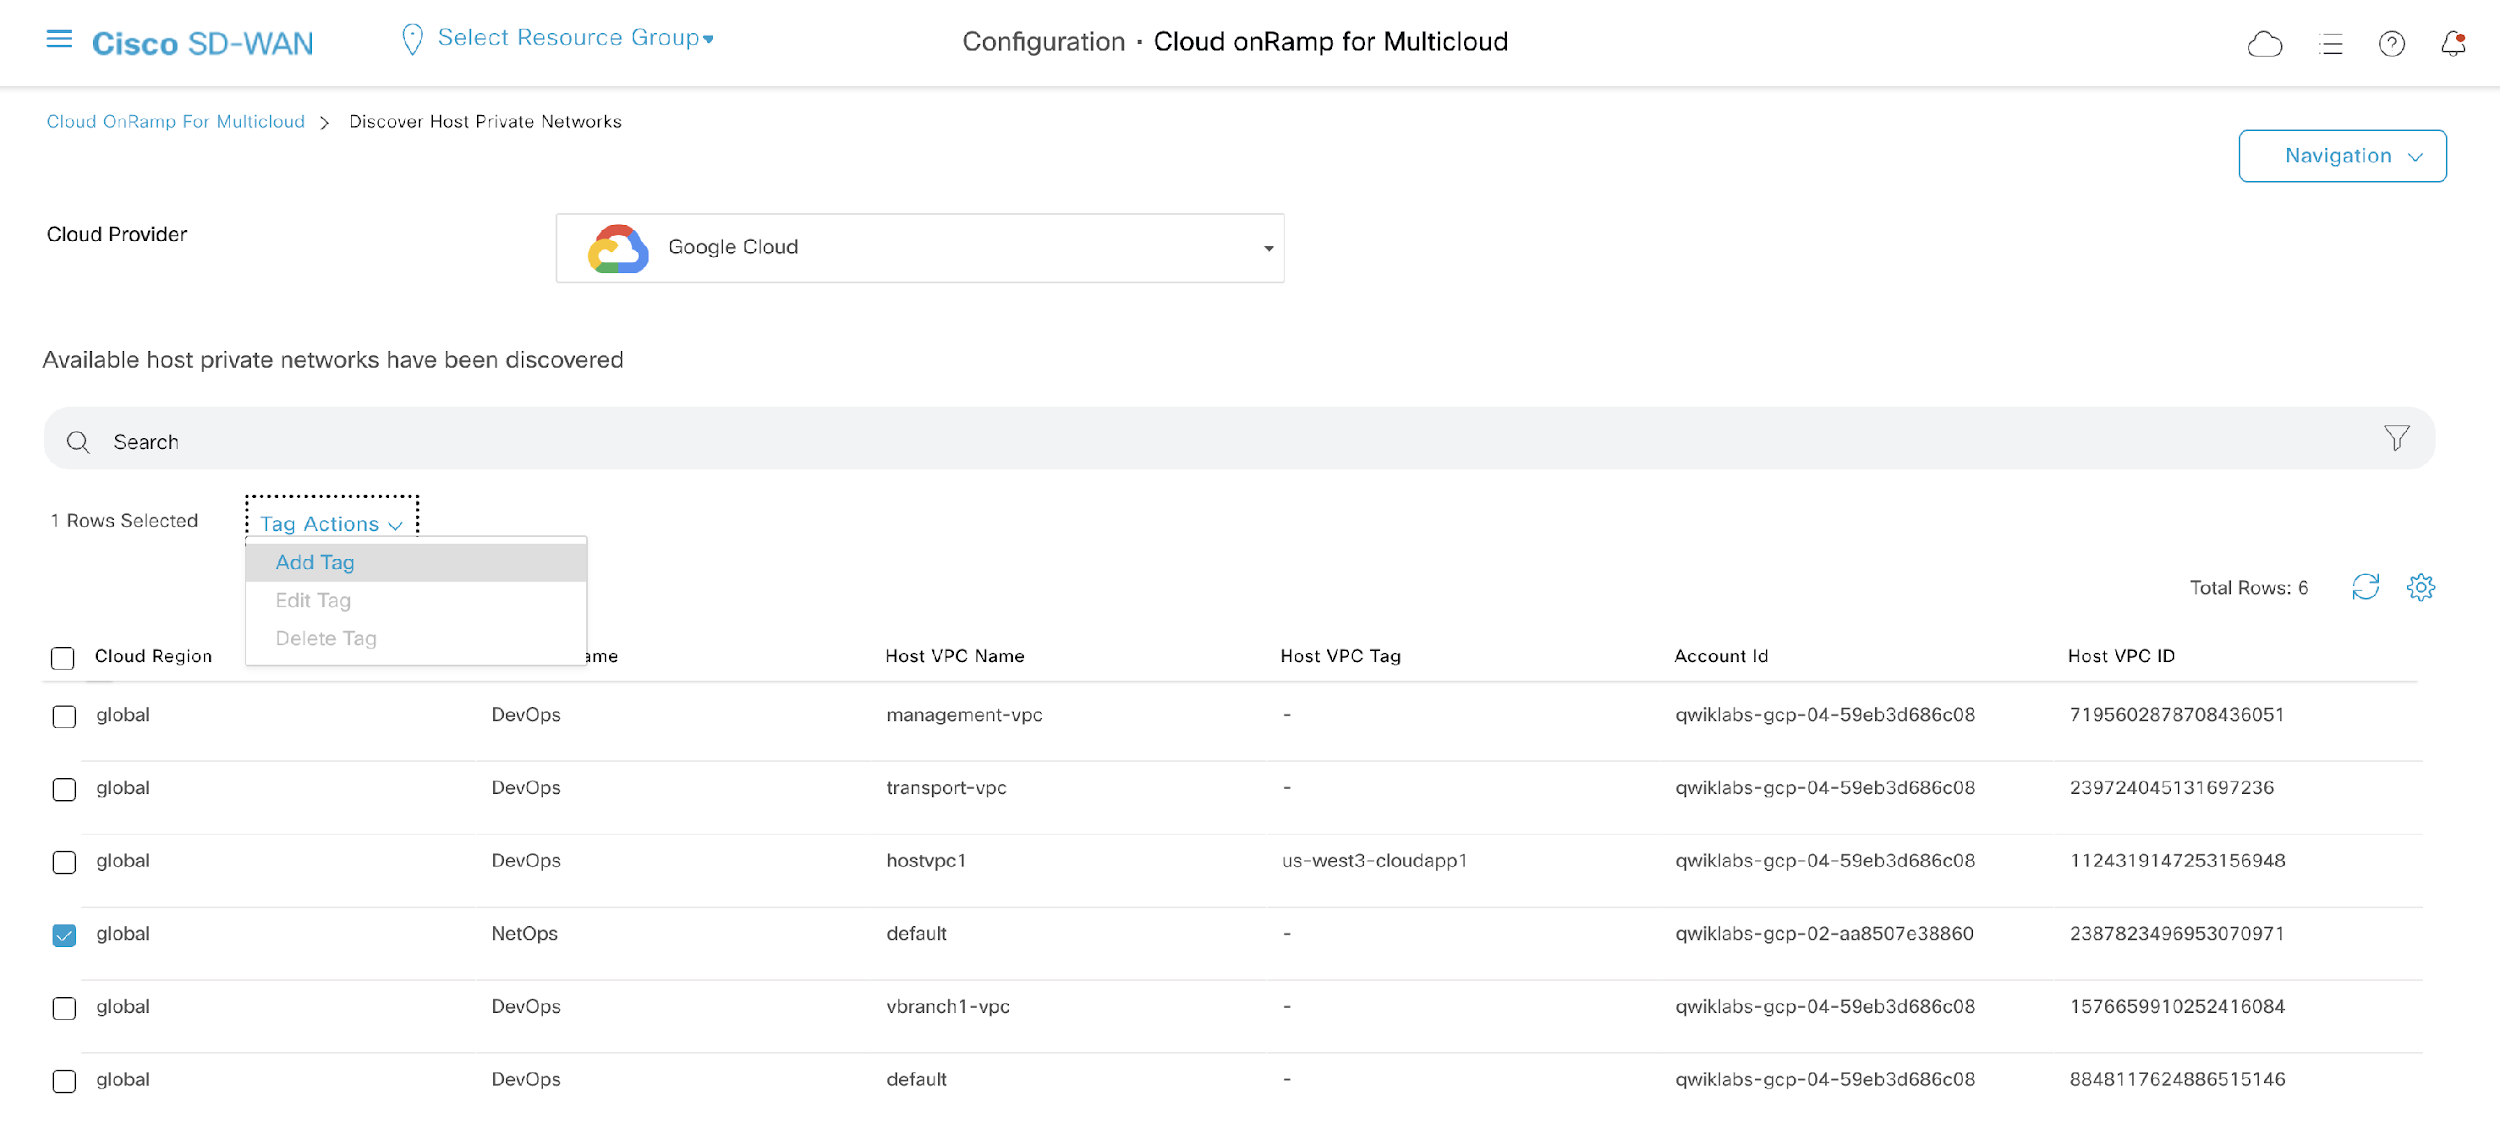
Task: Sort by Host VPC ID column
Action: pos(2121,656)
